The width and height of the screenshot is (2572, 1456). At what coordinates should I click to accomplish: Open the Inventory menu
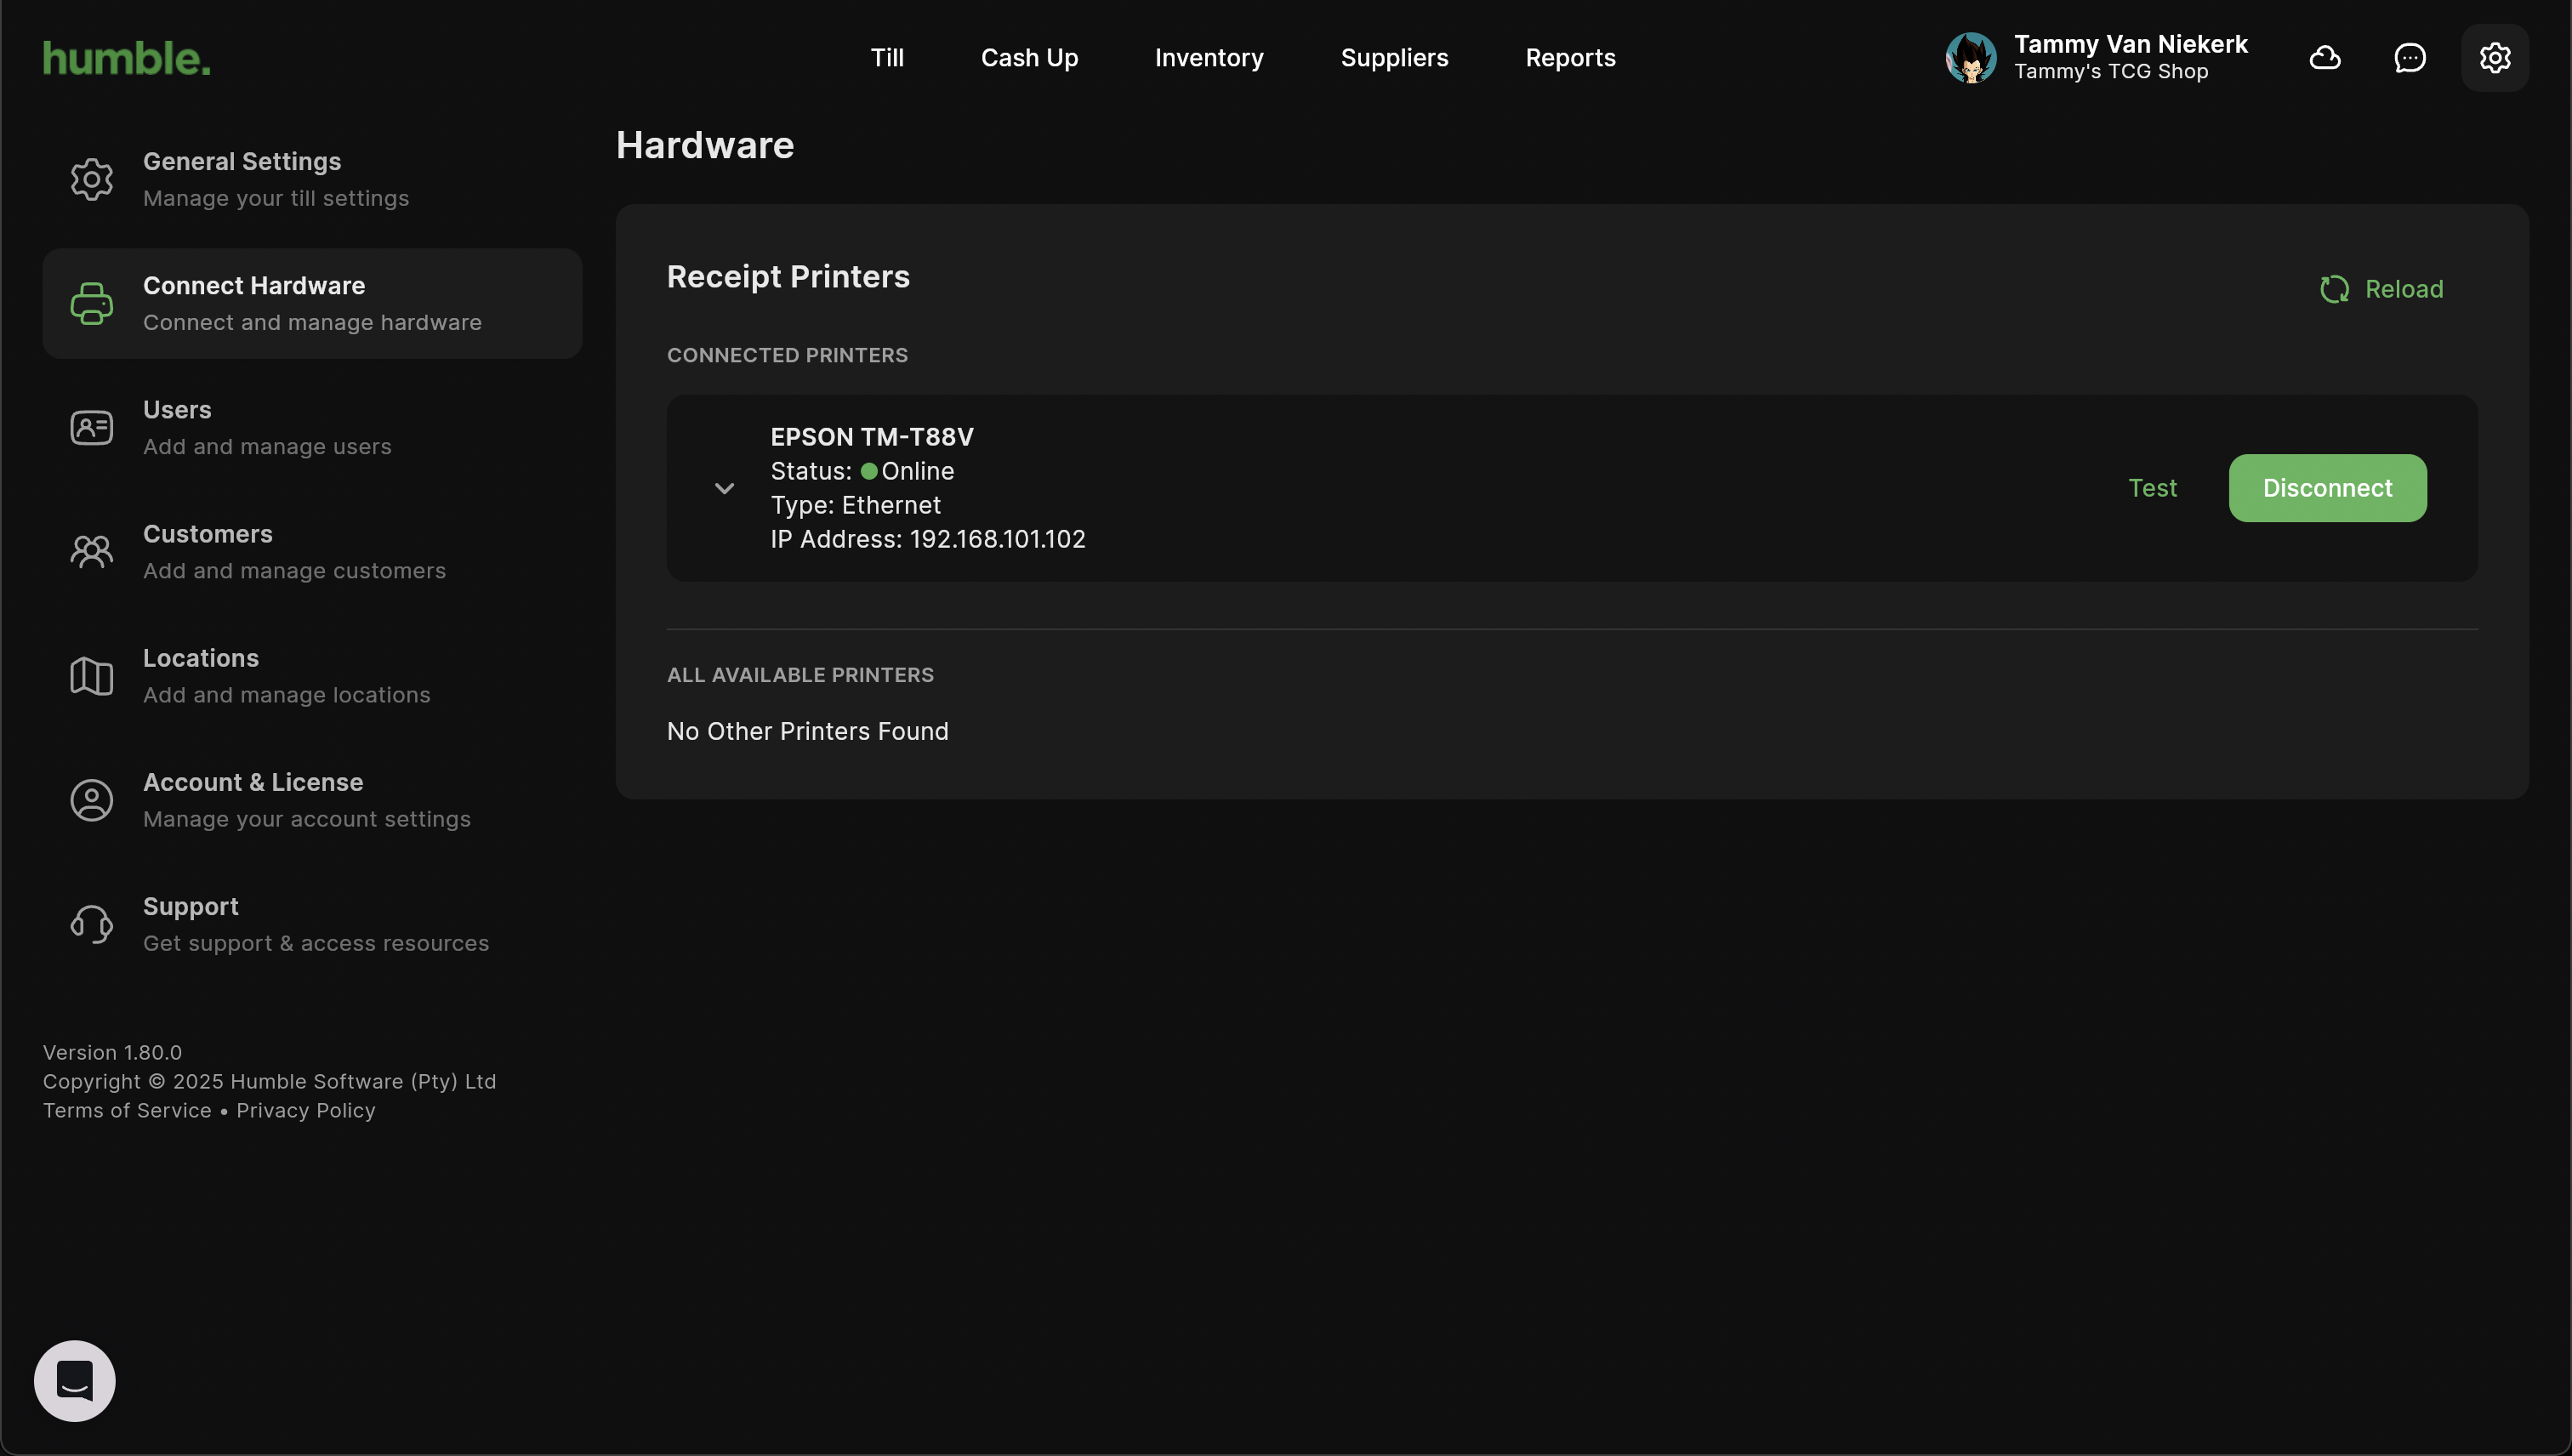coord(1208,58)
